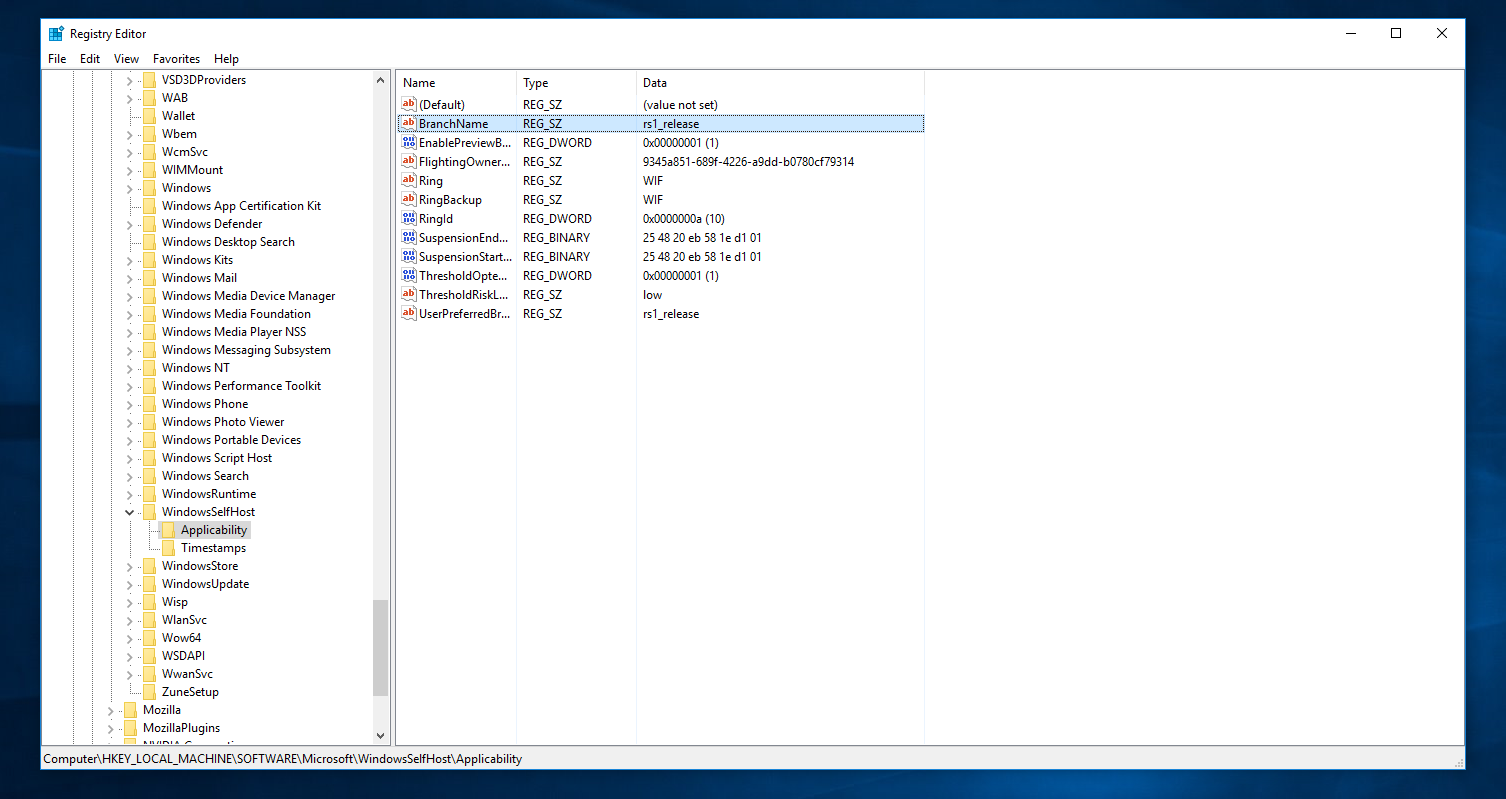Select the Windows Performance Toolkit key
1506x799 pixels.
pyautogui.click(x=241, y=386)
